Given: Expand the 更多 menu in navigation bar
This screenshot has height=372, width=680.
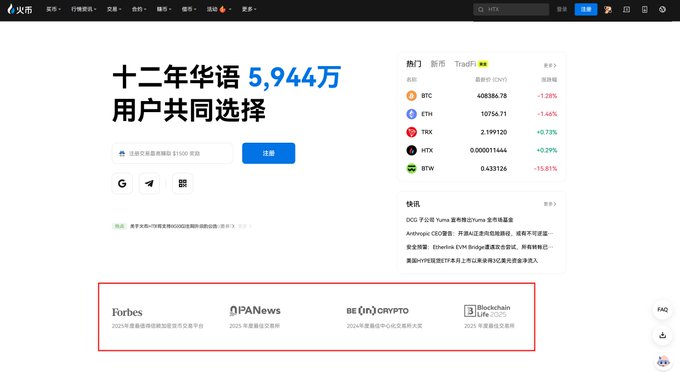Looking at the screenshot, I should (249, 9).
